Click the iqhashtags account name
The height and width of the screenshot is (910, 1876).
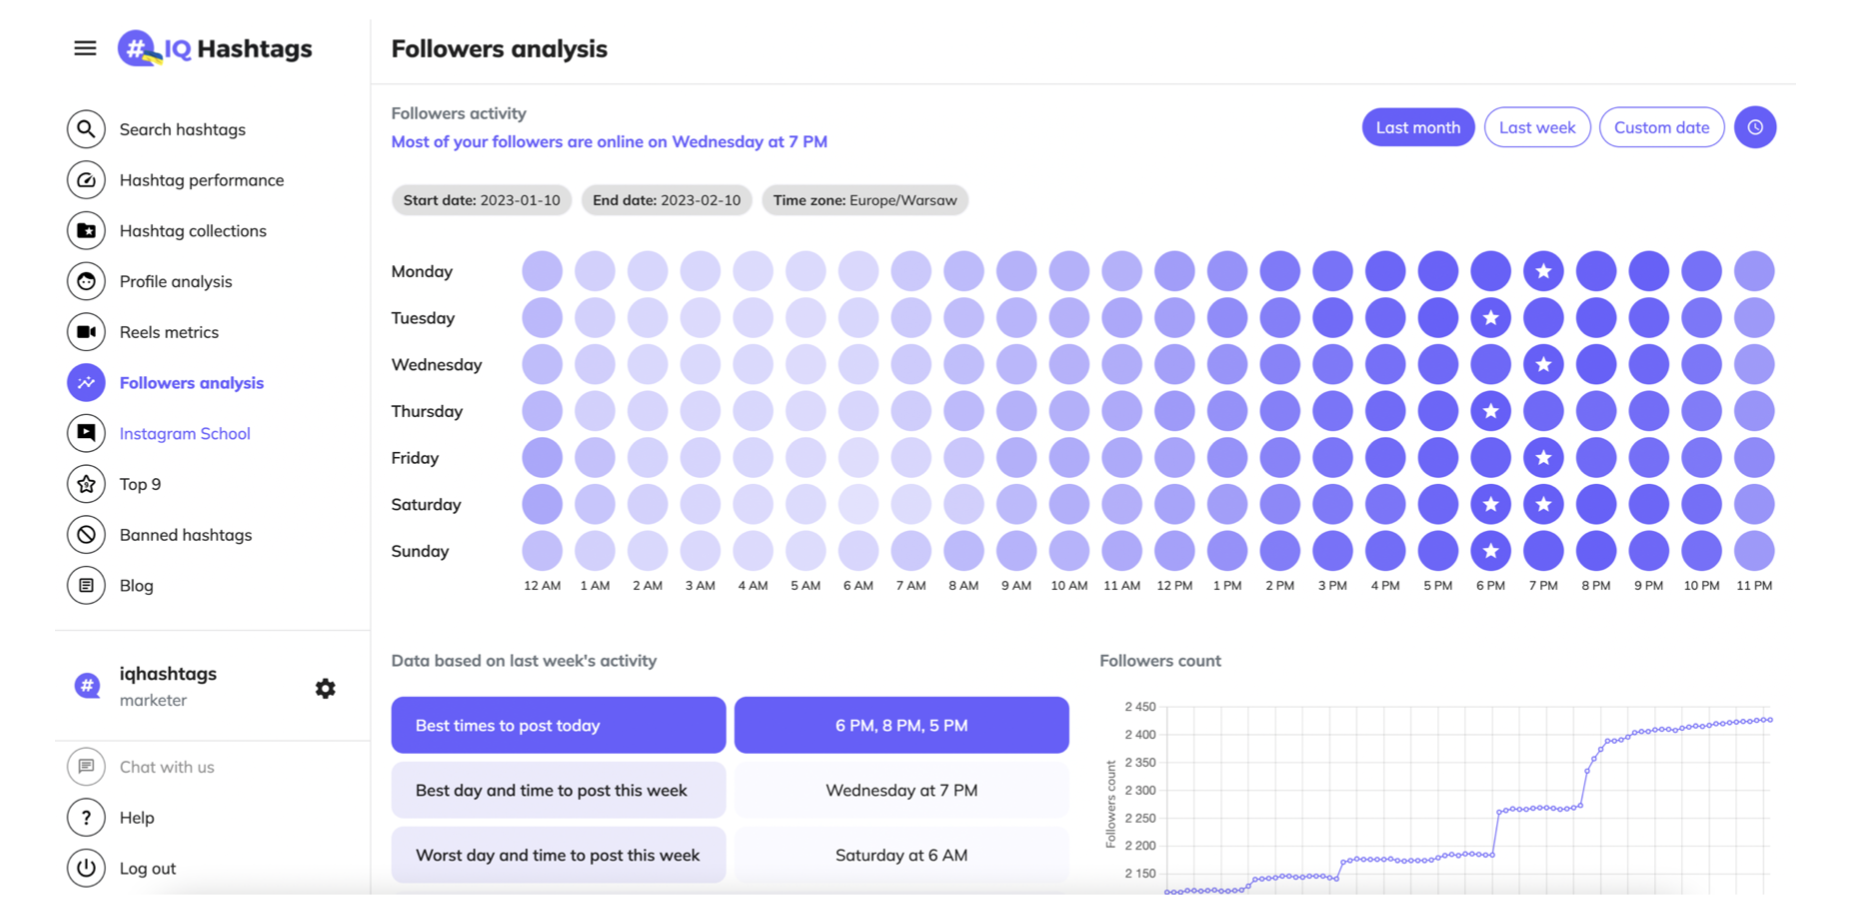[168, 673]
